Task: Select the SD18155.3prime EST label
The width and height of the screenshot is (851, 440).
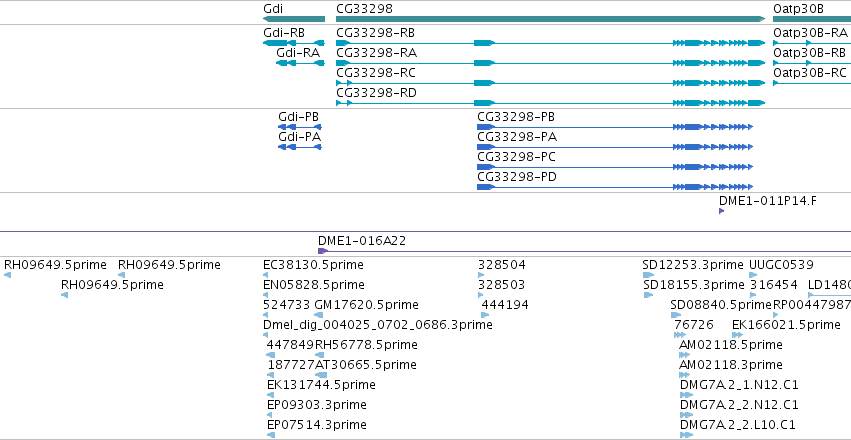Action: tap(694, 285)
